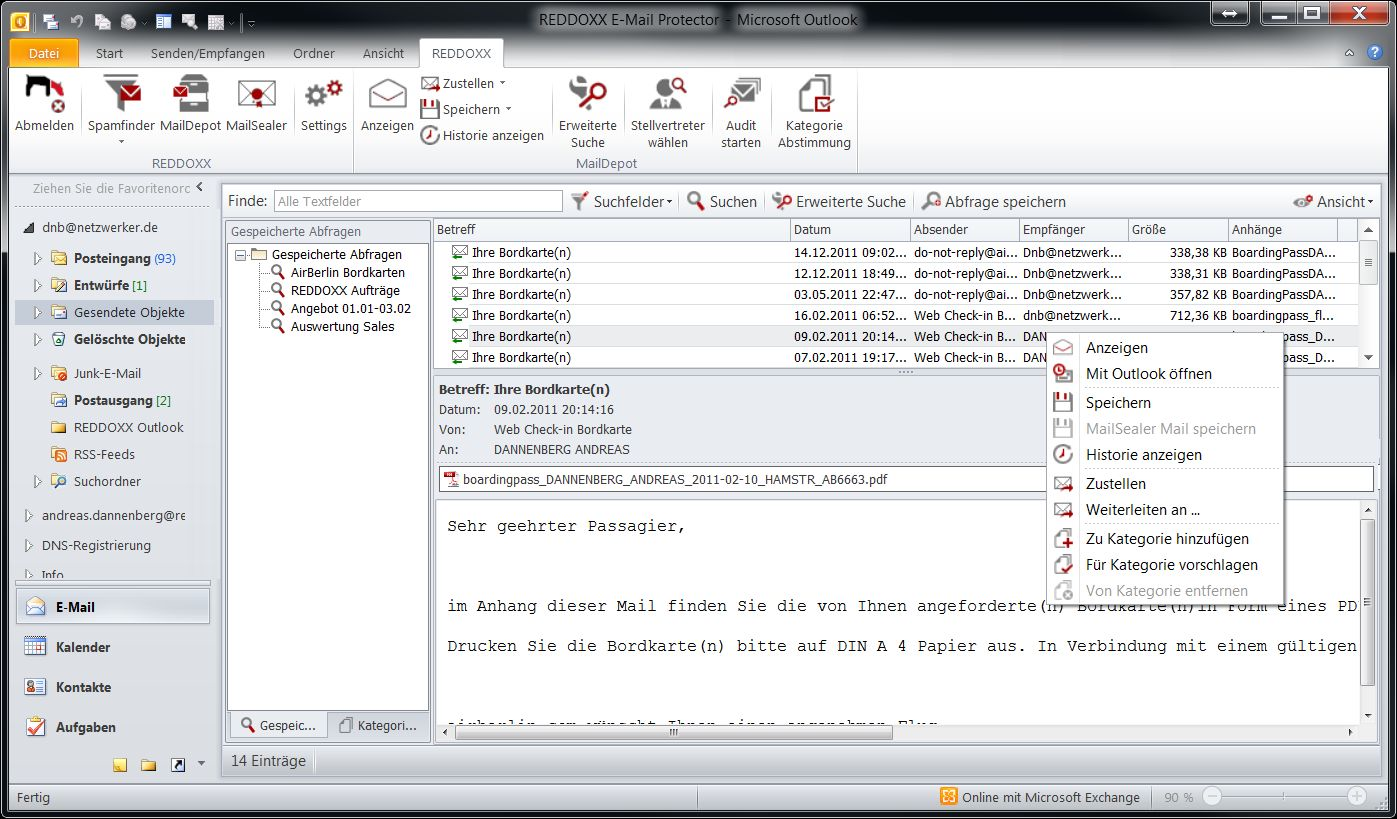
Task: Collapse the dnb@netzwerker.de account
Action: coord(29,228)
